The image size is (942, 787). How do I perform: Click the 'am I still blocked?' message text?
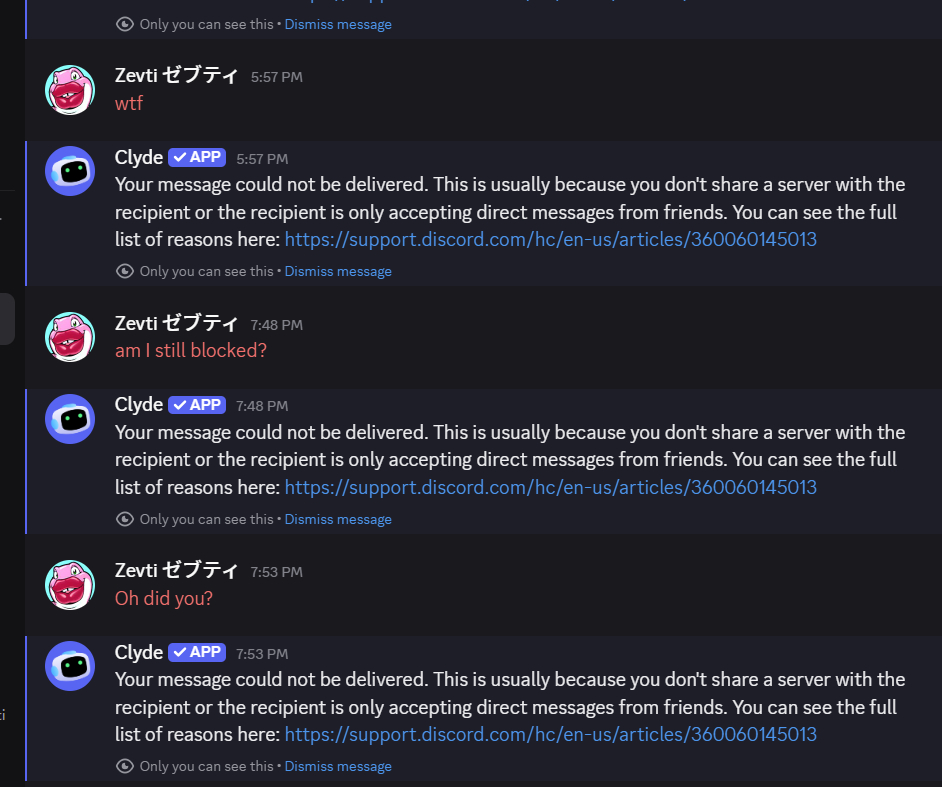coord(191,351)
